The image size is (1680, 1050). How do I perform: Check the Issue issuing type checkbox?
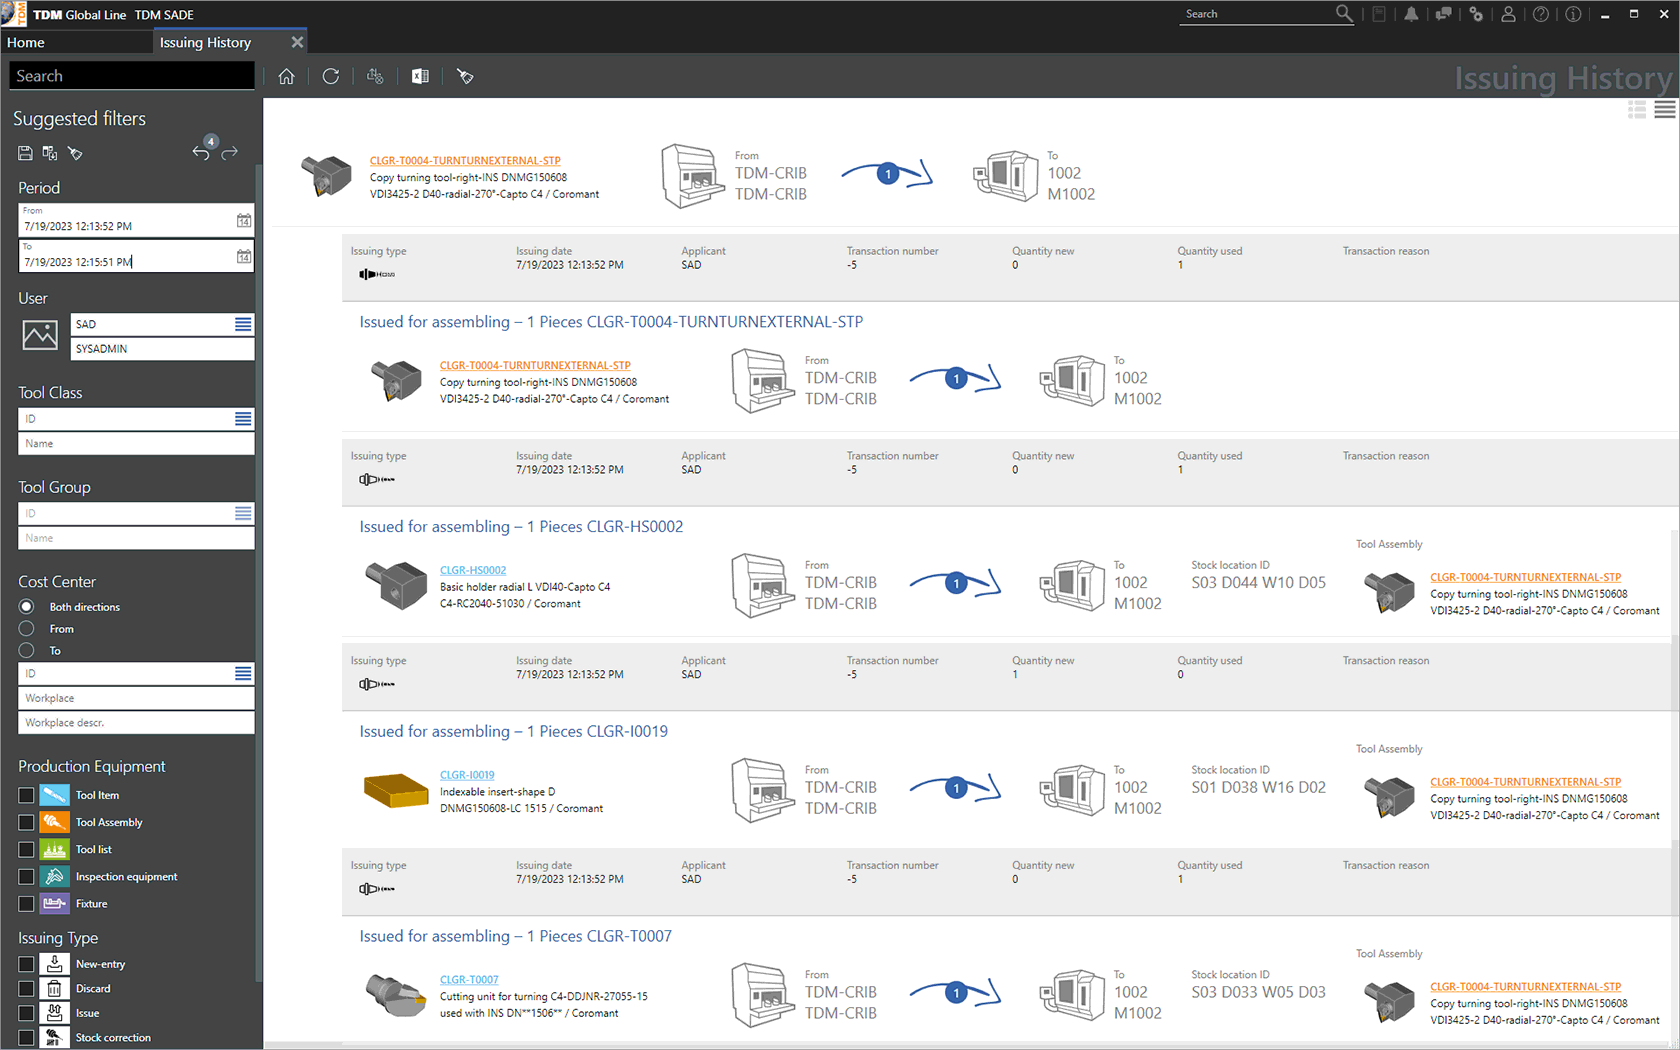pos(26,1013)
